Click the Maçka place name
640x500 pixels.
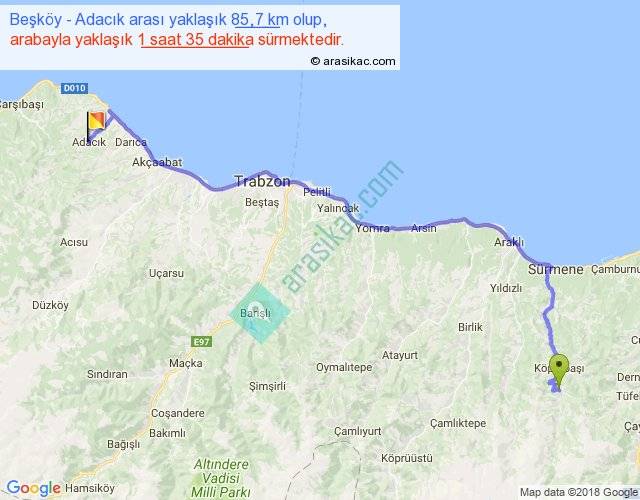coord(186,362)
